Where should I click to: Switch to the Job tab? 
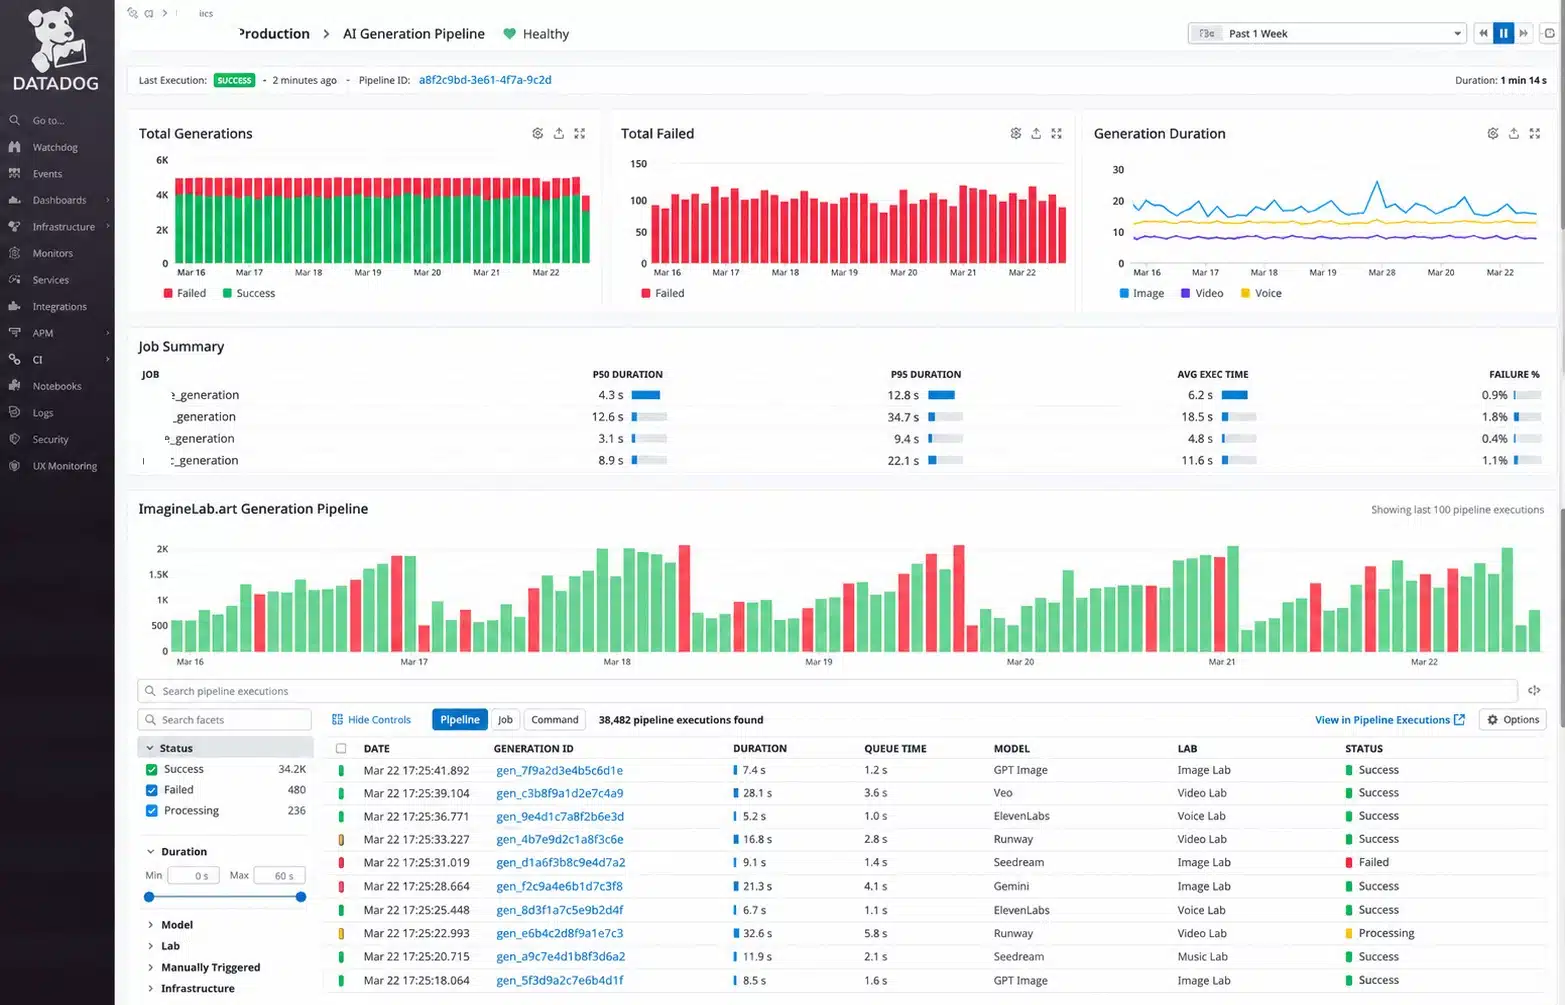coord(506,720)
